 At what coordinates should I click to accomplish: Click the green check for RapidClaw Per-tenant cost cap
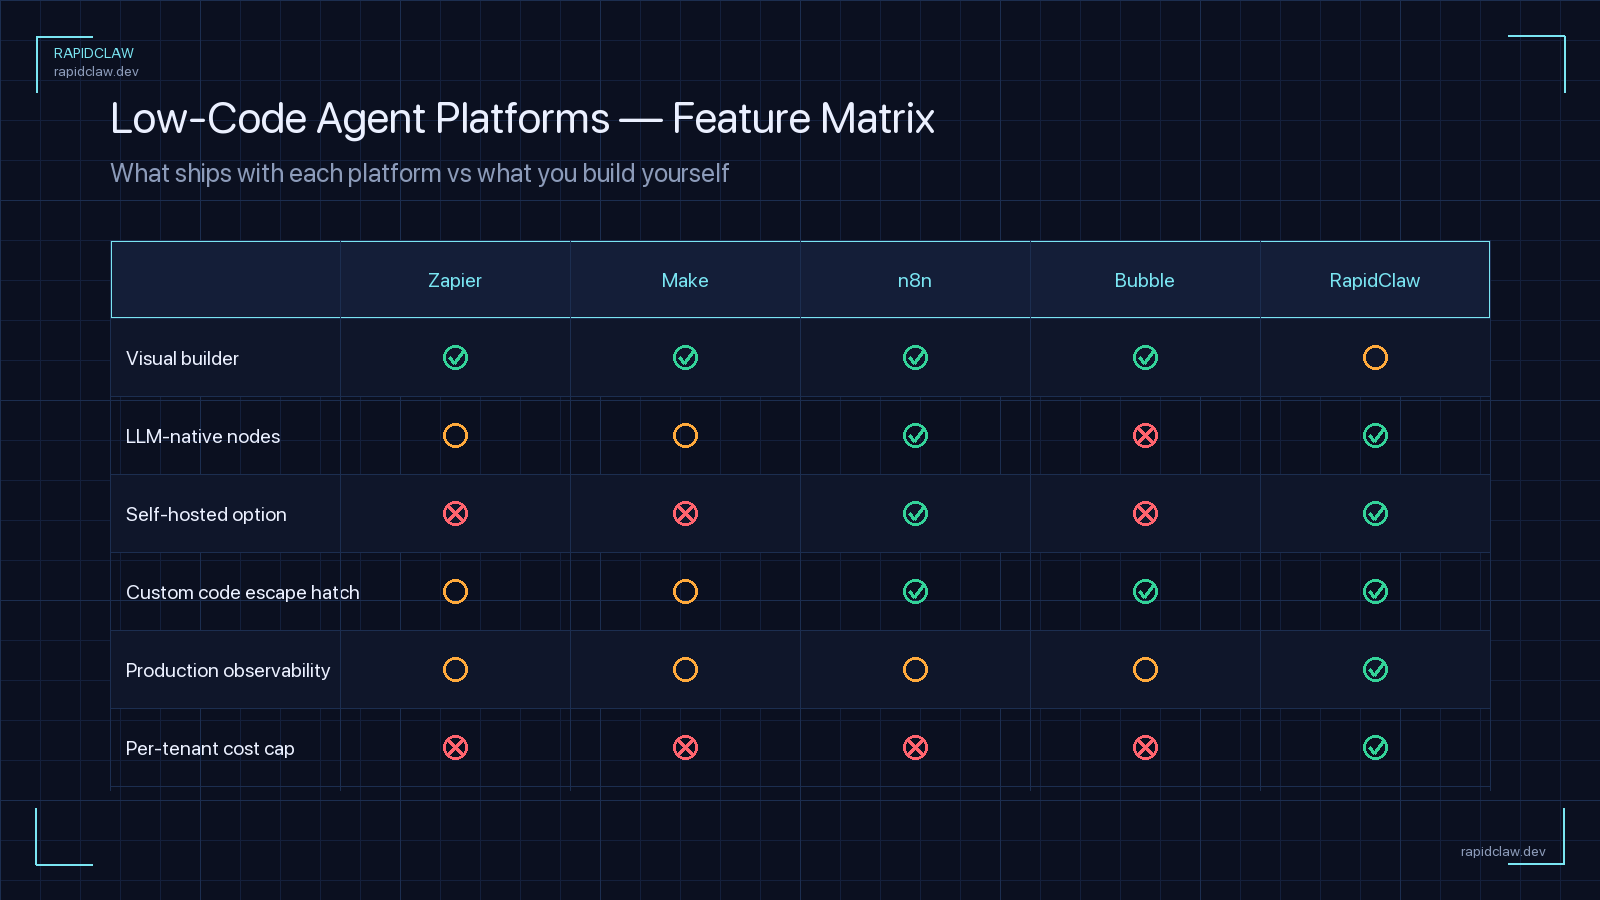[1375, 747]
